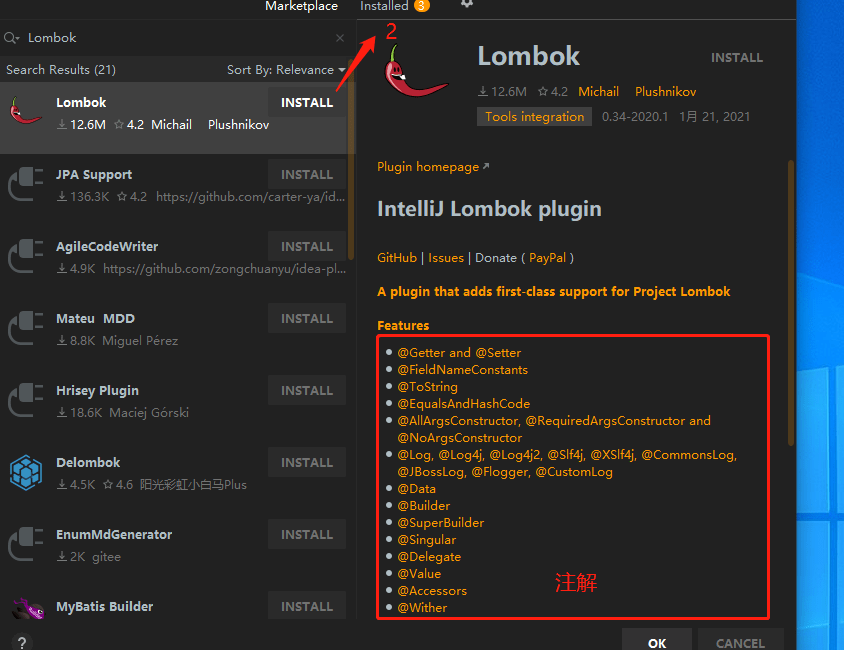The width and height of the screenshot is (844, 650).
Task: Clear the Lombok search text
Action: point(340,38)
